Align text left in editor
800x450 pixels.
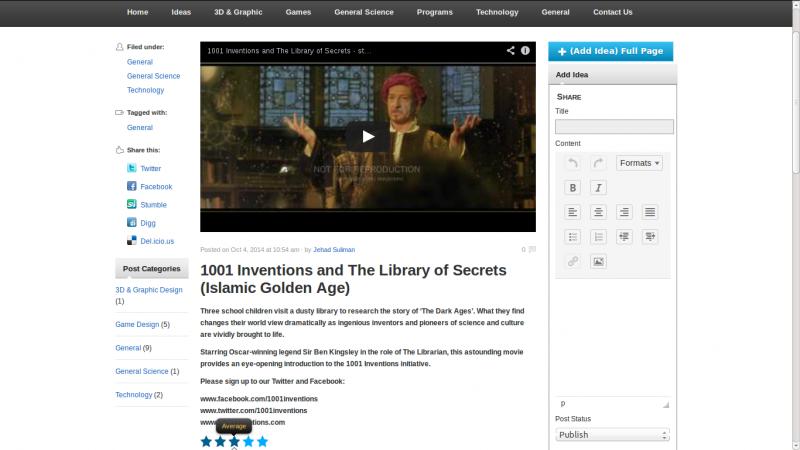click(x=572, y=212)
